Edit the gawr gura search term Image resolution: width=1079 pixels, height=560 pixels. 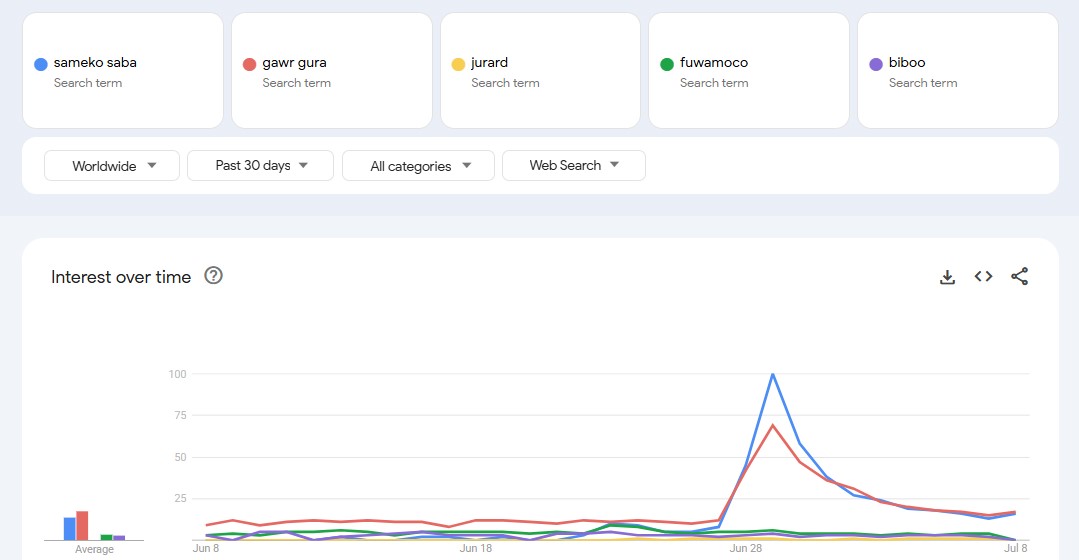click(x=294, y=62)
